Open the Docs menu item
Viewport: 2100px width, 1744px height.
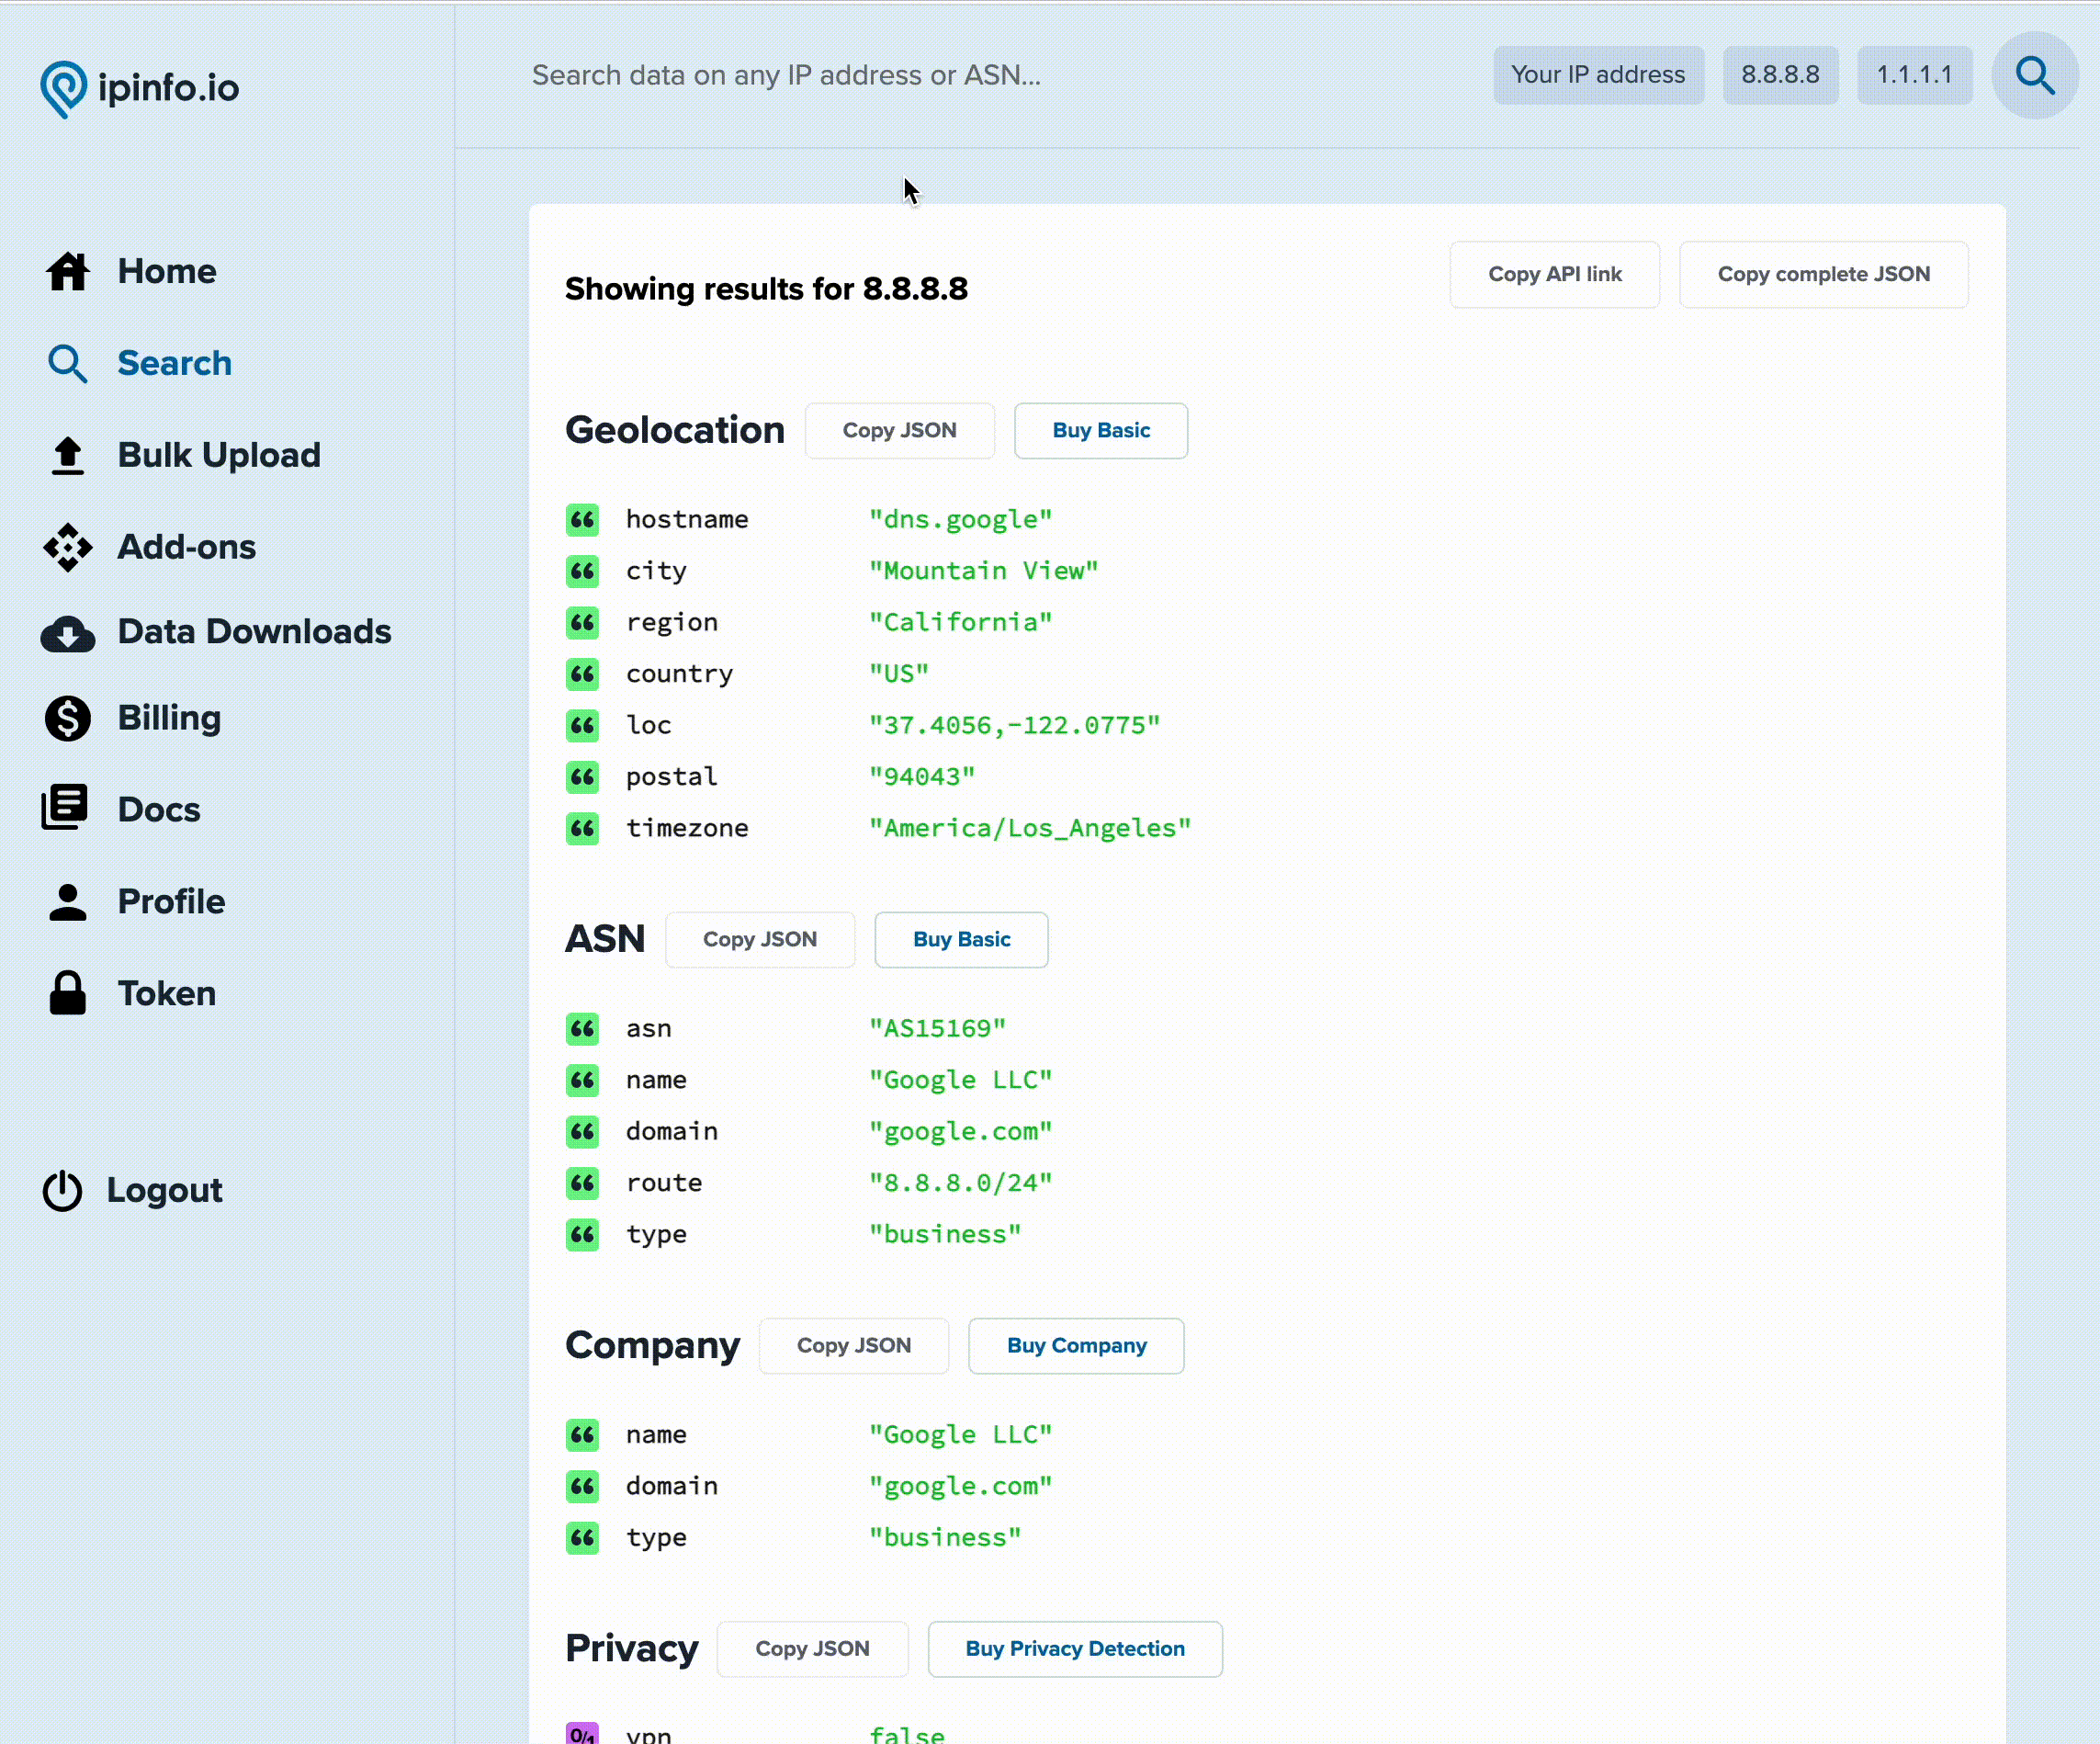(x=158, y=809)
